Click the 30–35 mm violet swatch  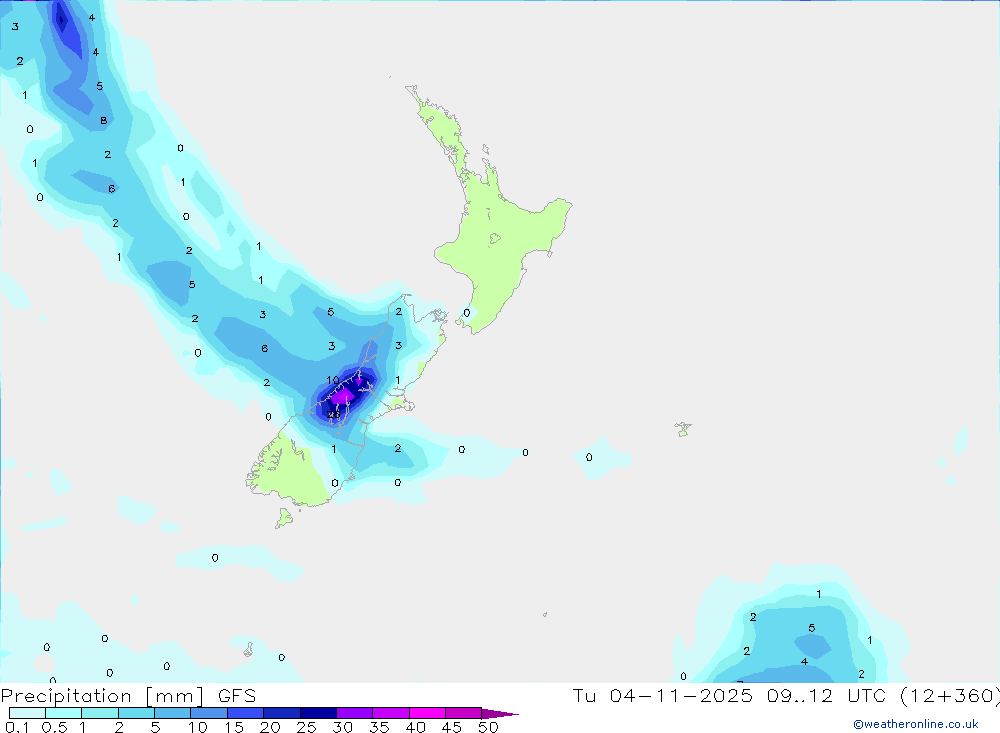354,713
